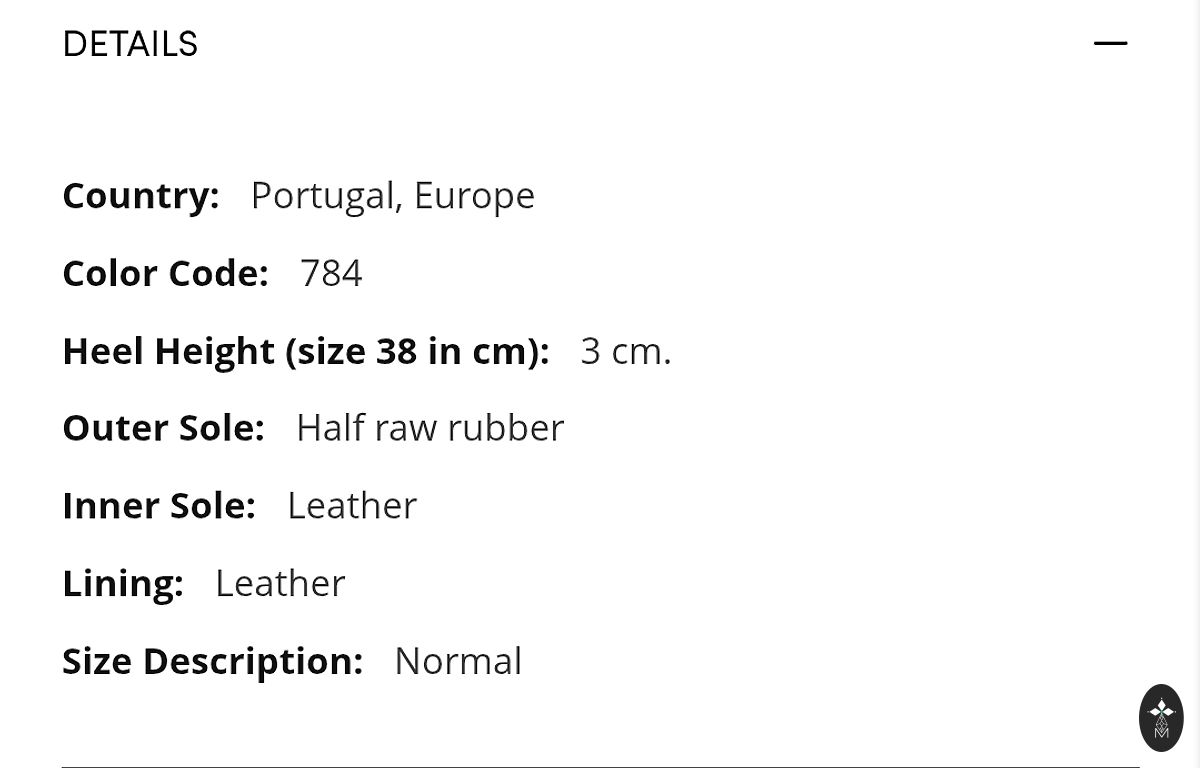This screenshot has width=1200, height=768.
Task: Click the color code value 784
Action: coord(331,273)
